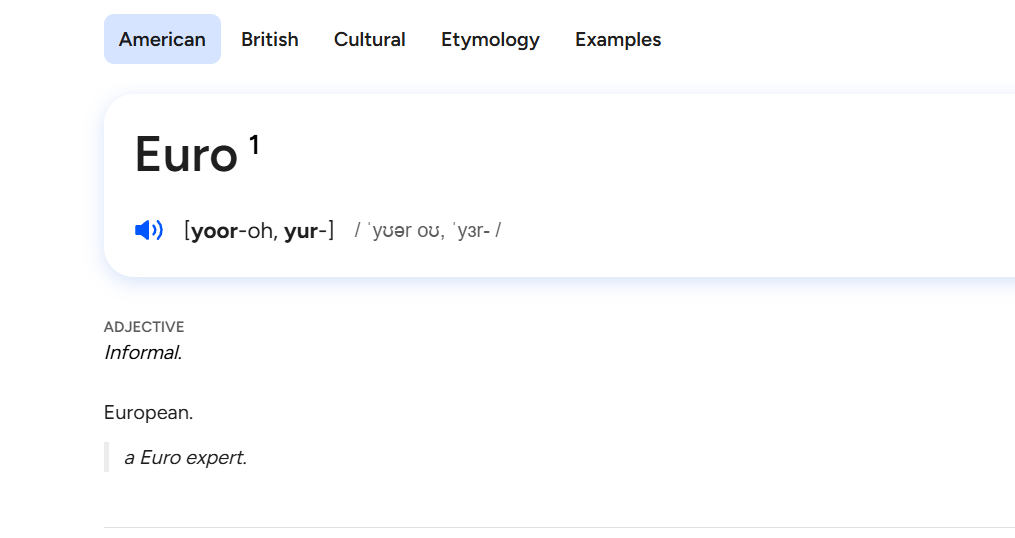Click the word "expert" in the example
The image size is (1015, 538).
[215, 458]
